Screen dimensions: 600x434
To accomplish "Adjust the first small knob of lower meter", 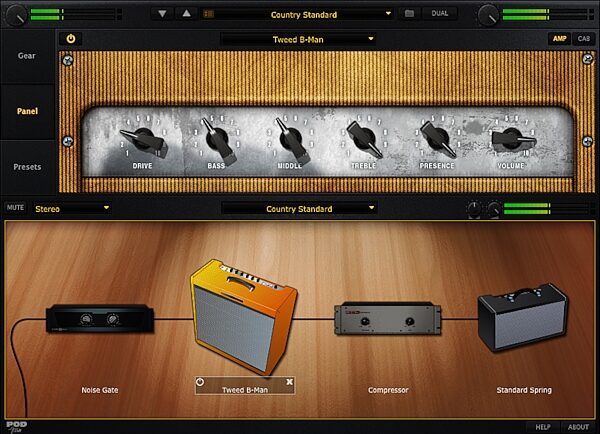I will [x=474, y=209].
